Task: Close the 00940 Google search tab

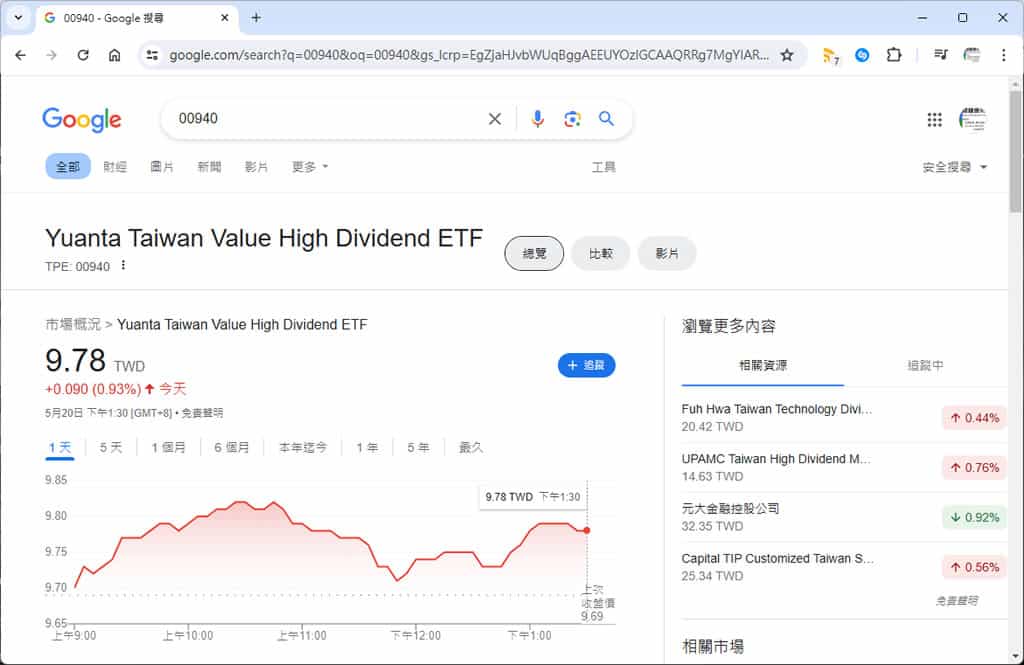Action: tap(225, 18)
